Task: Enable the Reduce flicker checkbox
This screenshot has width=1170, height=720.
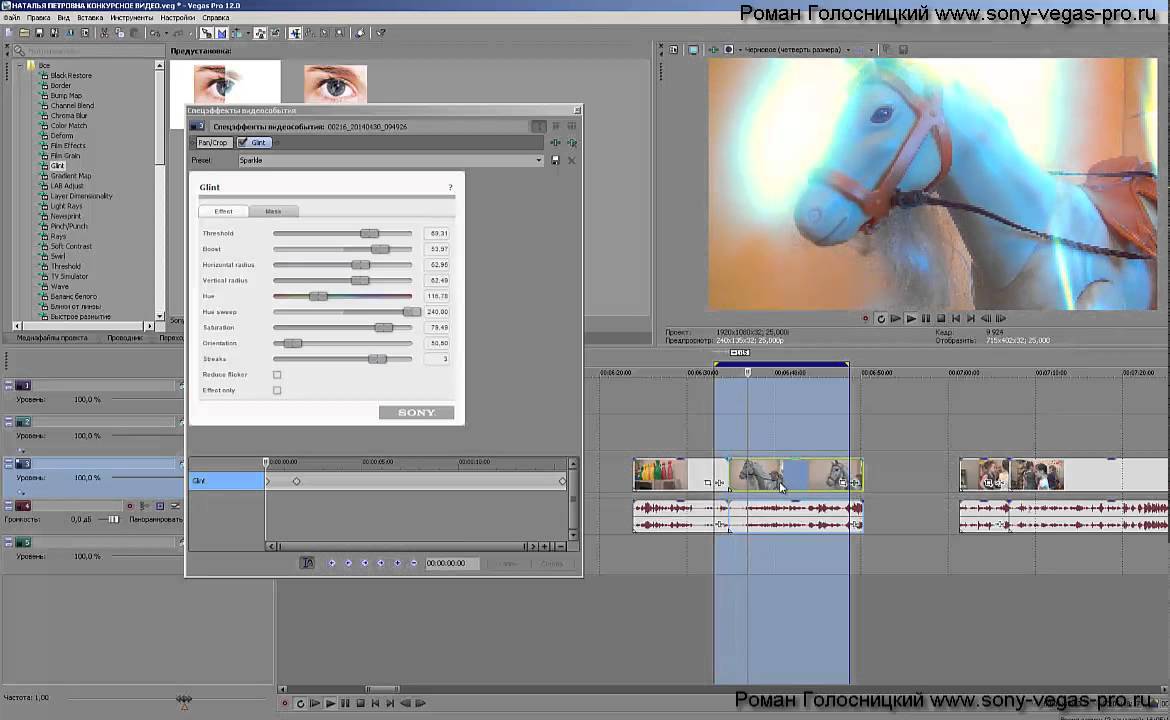Action: [277, 375]
